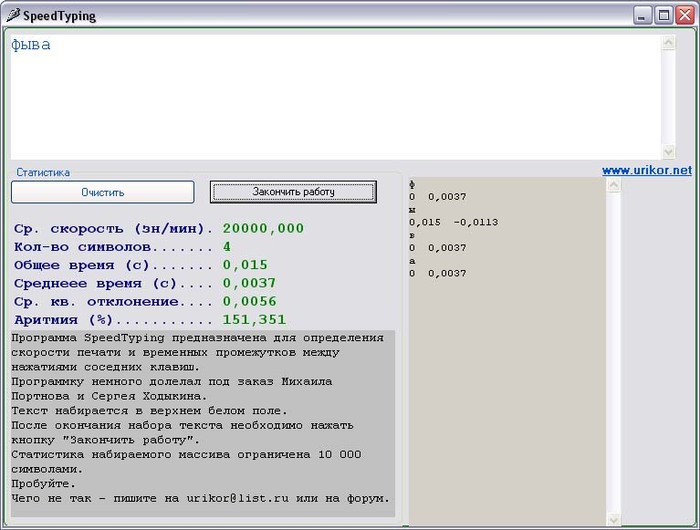The width and height of the screenshot is (700, 530).
Task: Click the Ср. скорость (зн/мин) label
Action: (113, 229)
